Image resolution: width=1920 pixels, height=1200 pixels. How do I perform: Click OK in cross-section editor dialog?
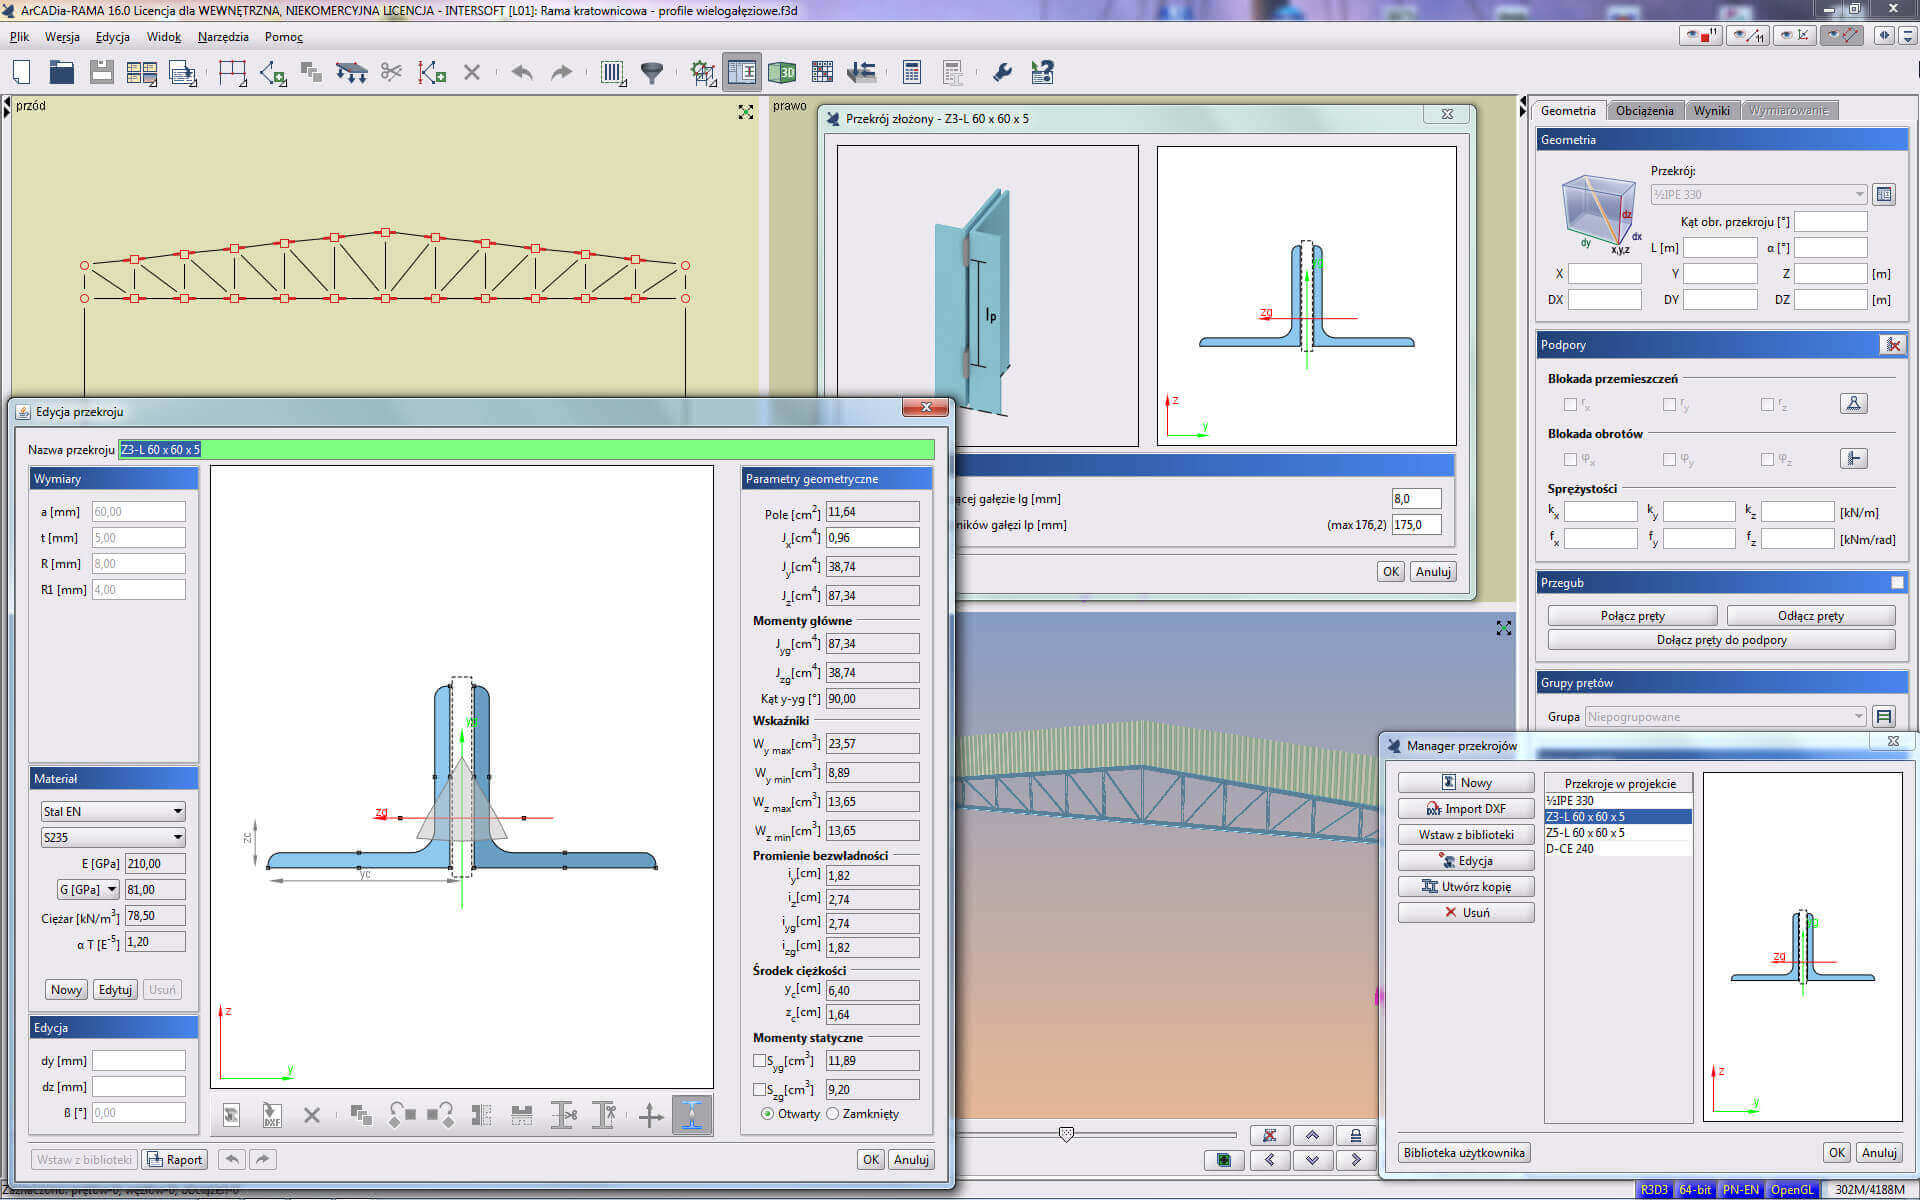coord(869,1159)
